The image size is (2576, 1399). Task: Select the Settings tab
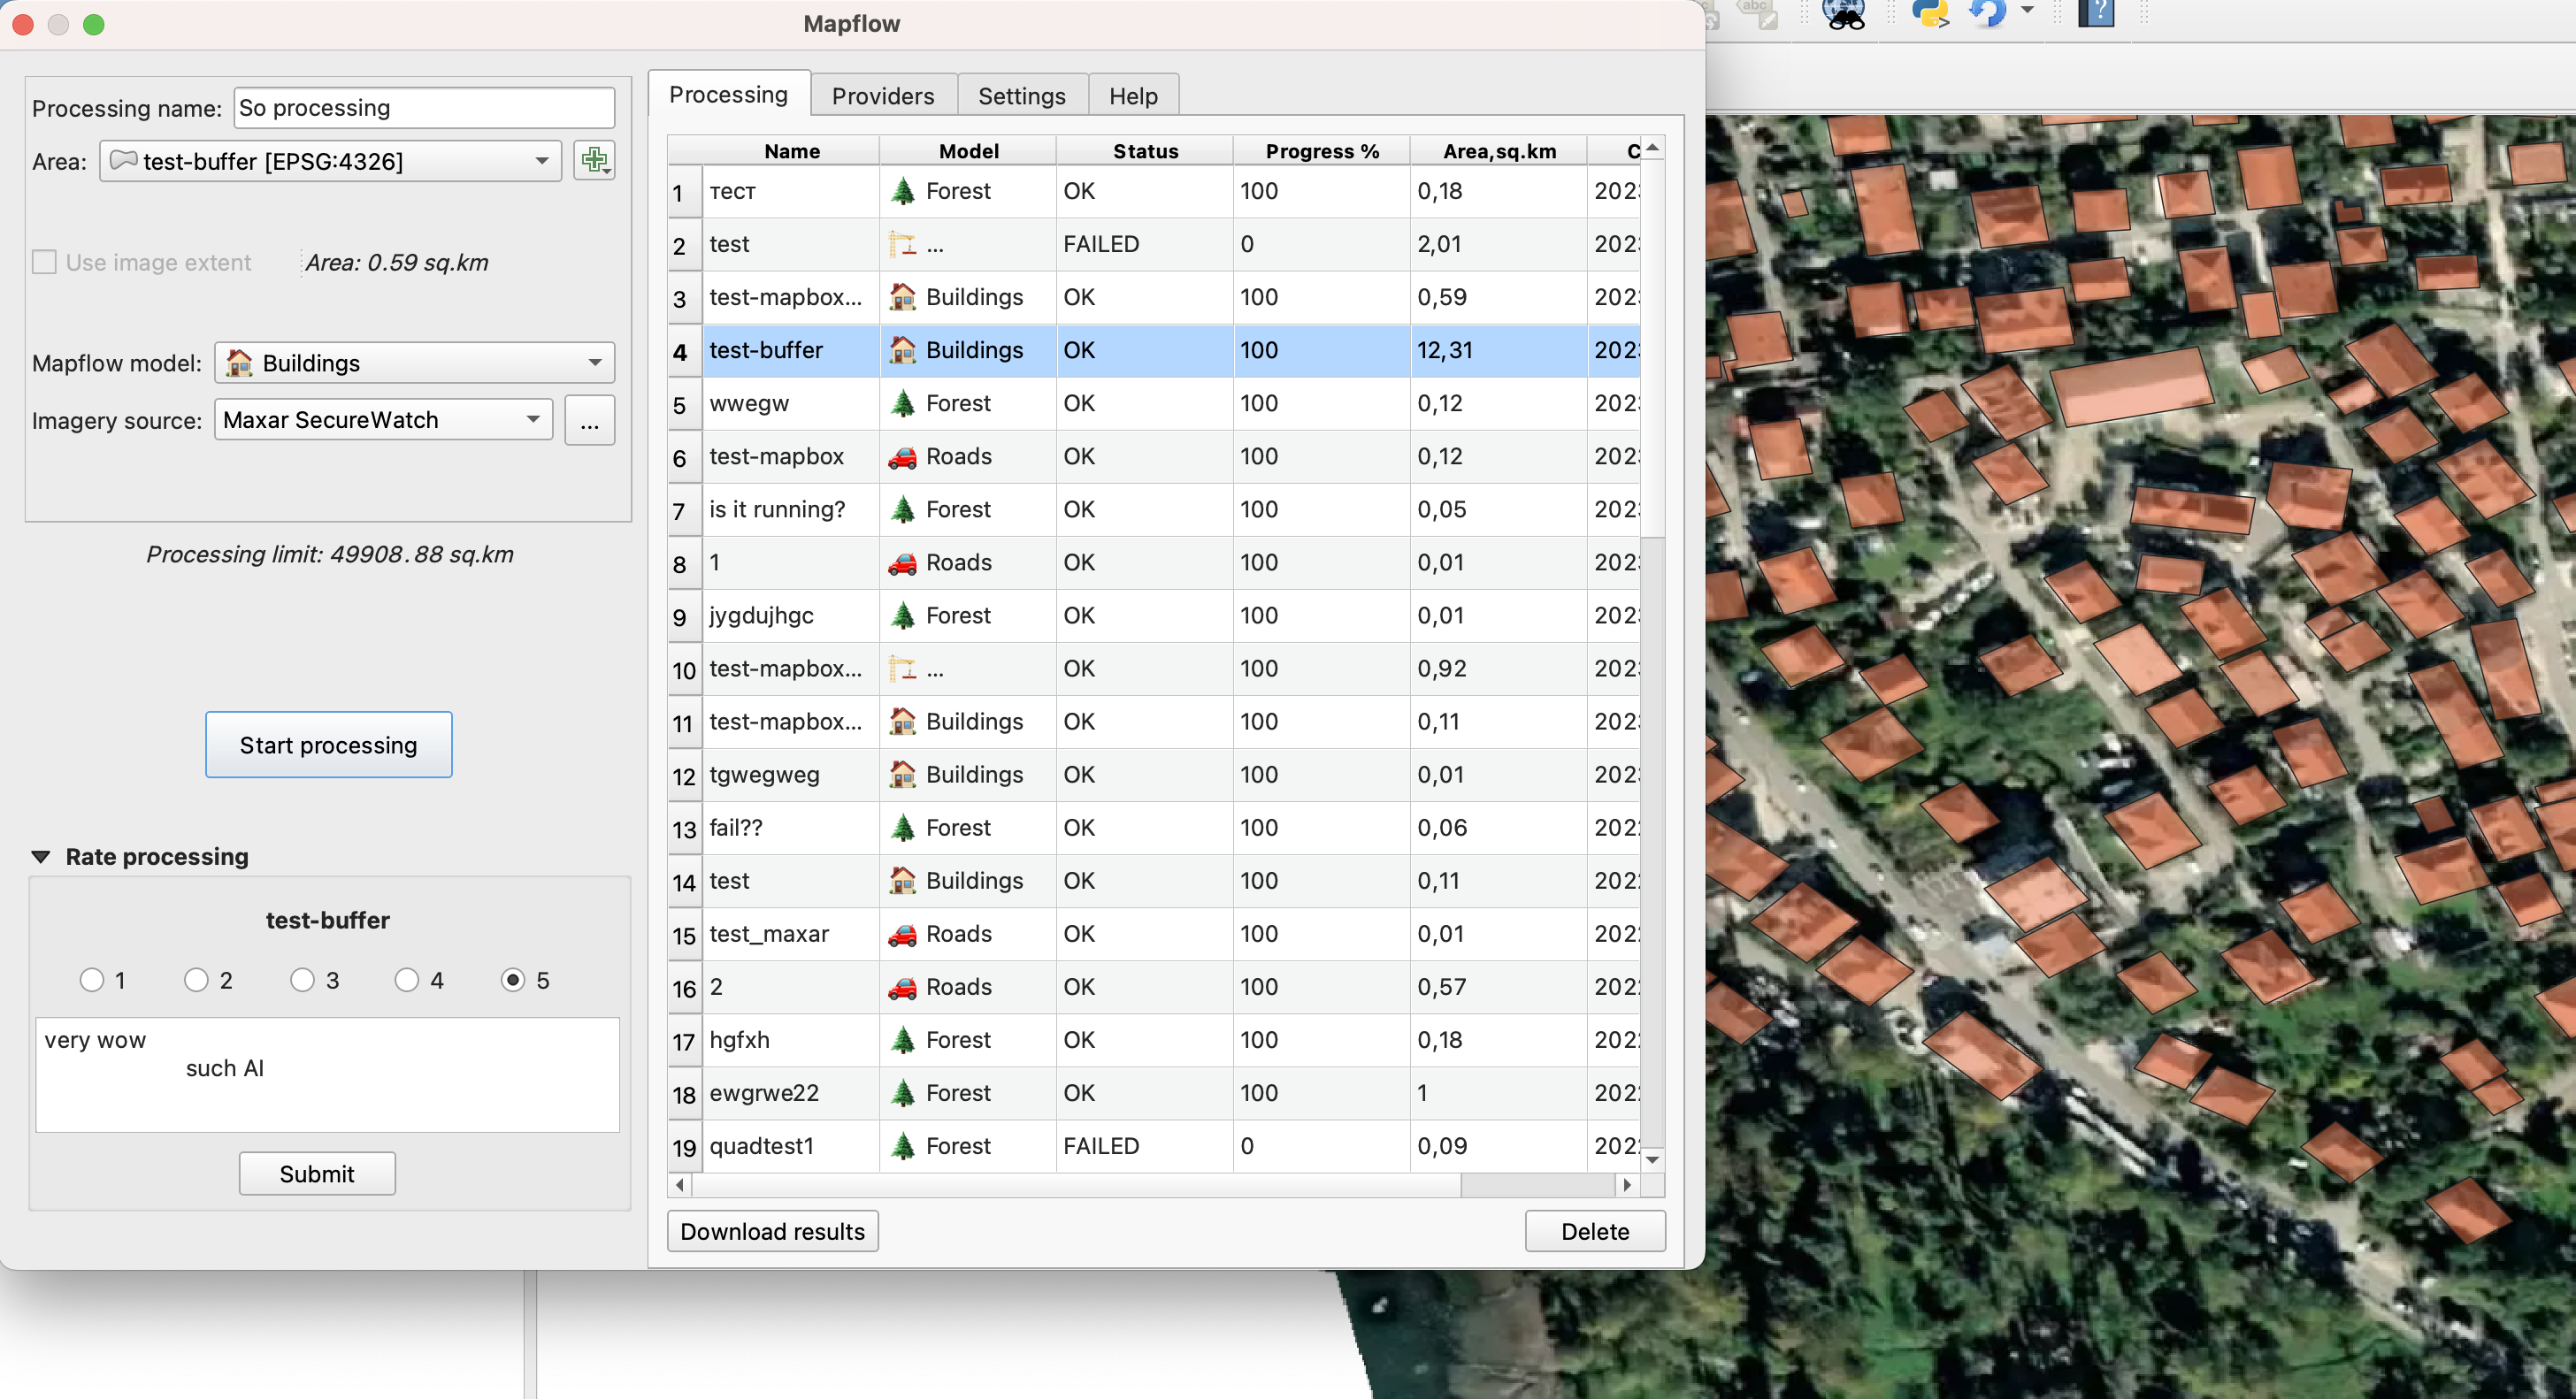(x=1020, y=95)
